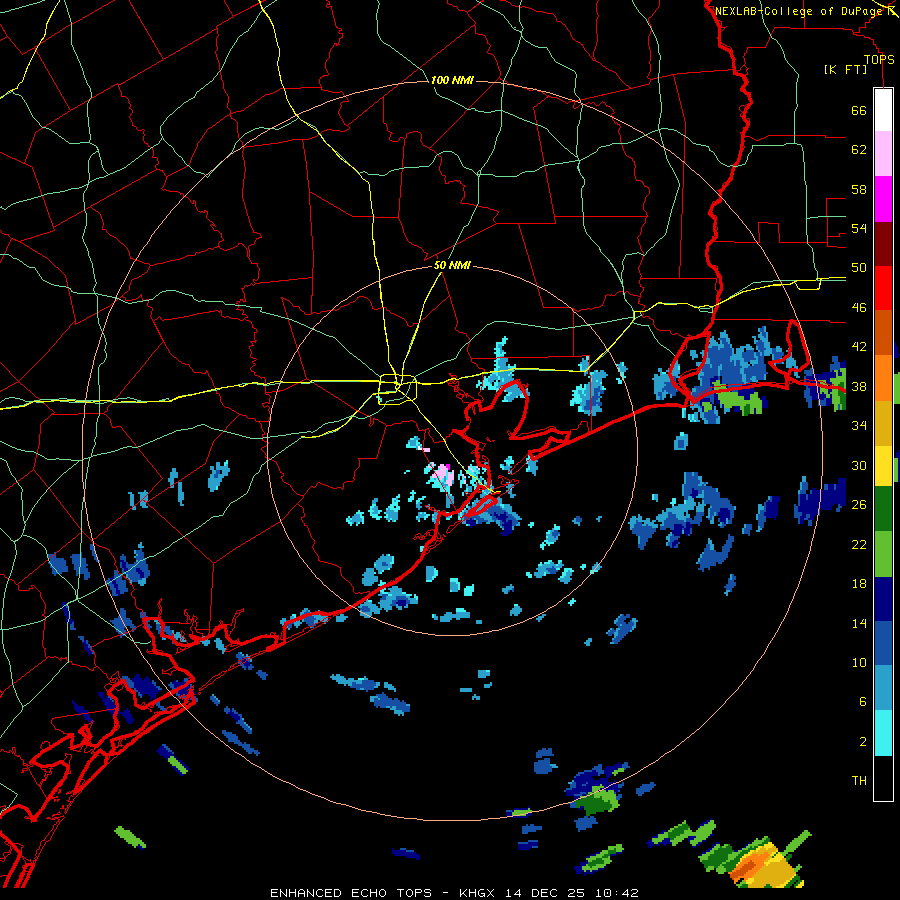900x900 pixels.
Task: Click the TOPS legend title
Action: point(879,59)
